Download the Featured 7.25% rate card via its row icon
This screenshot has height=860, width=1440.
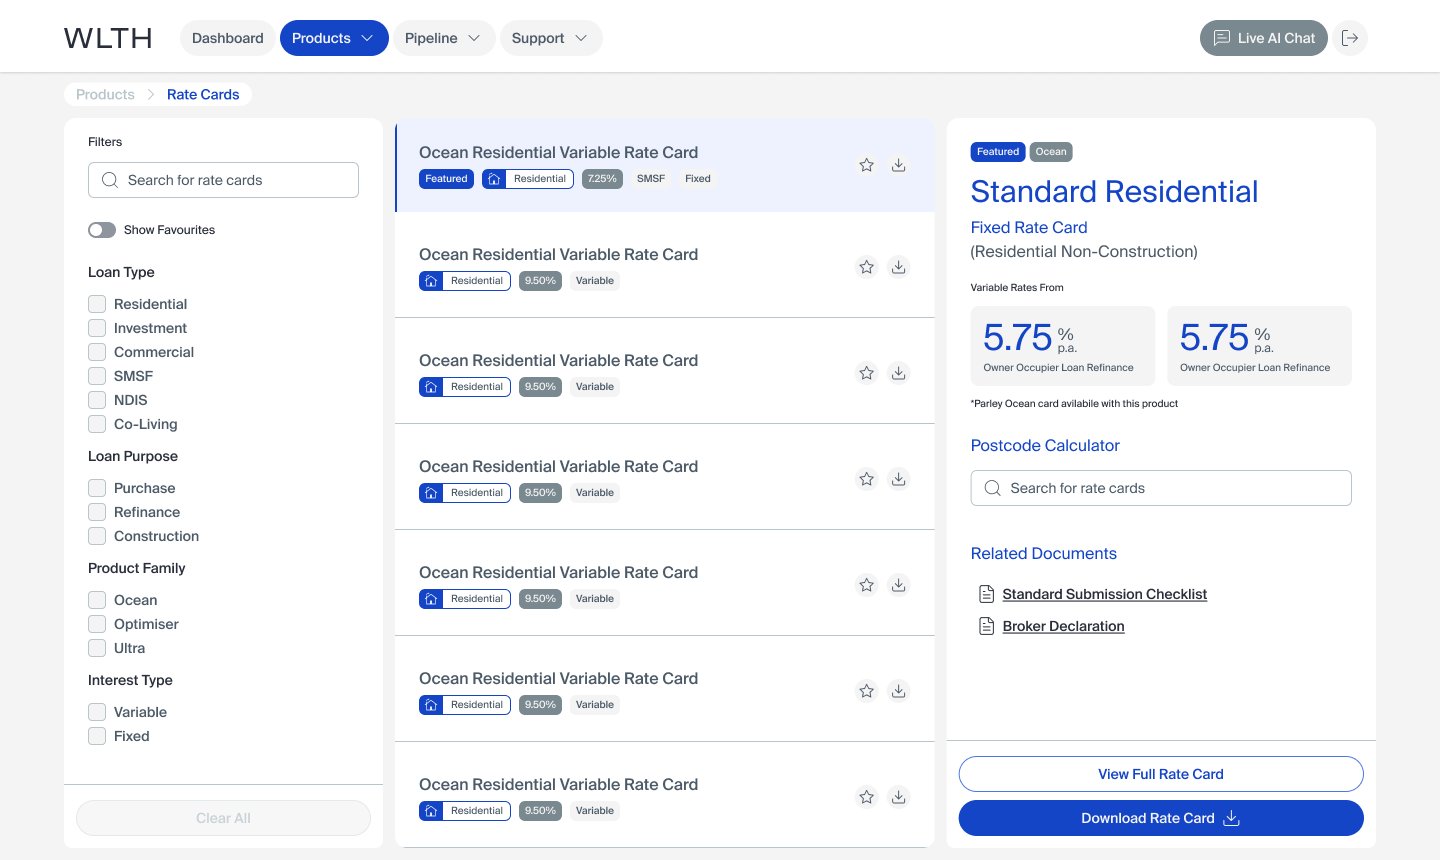(x=899, y=165)
